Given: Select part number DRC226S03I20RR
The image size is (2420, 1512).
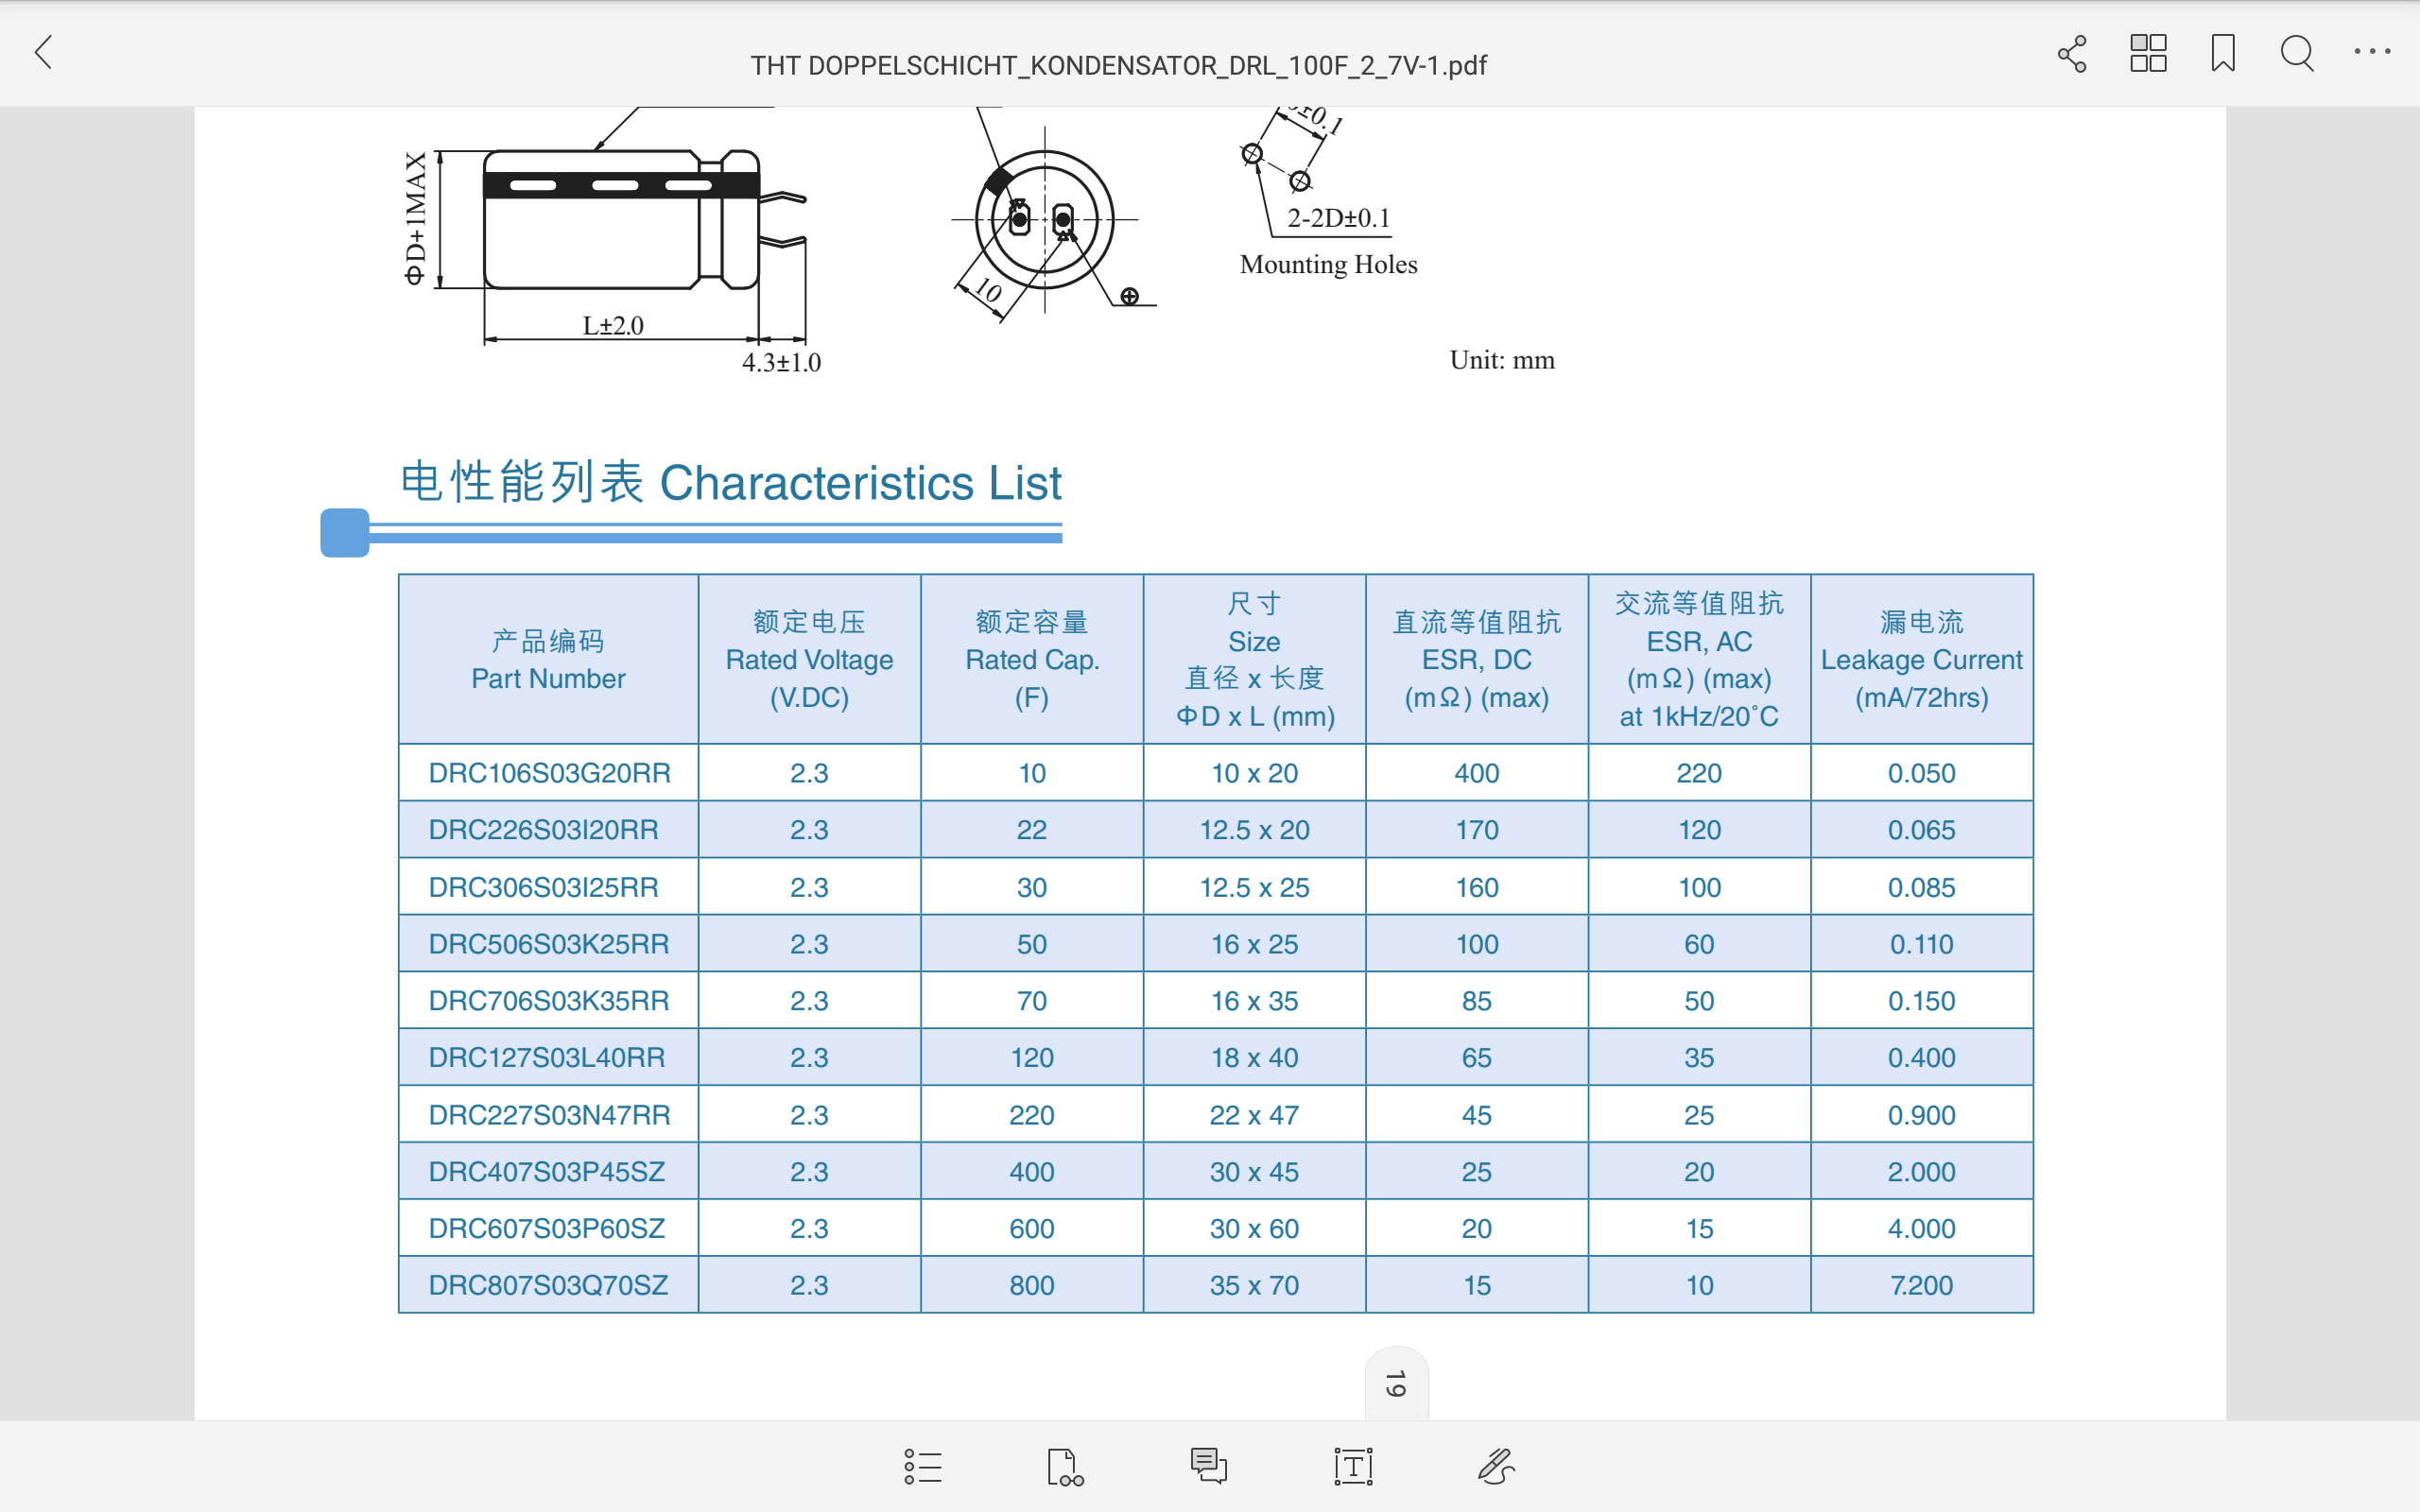Looking at the screenshot, I should click(543, 830).
